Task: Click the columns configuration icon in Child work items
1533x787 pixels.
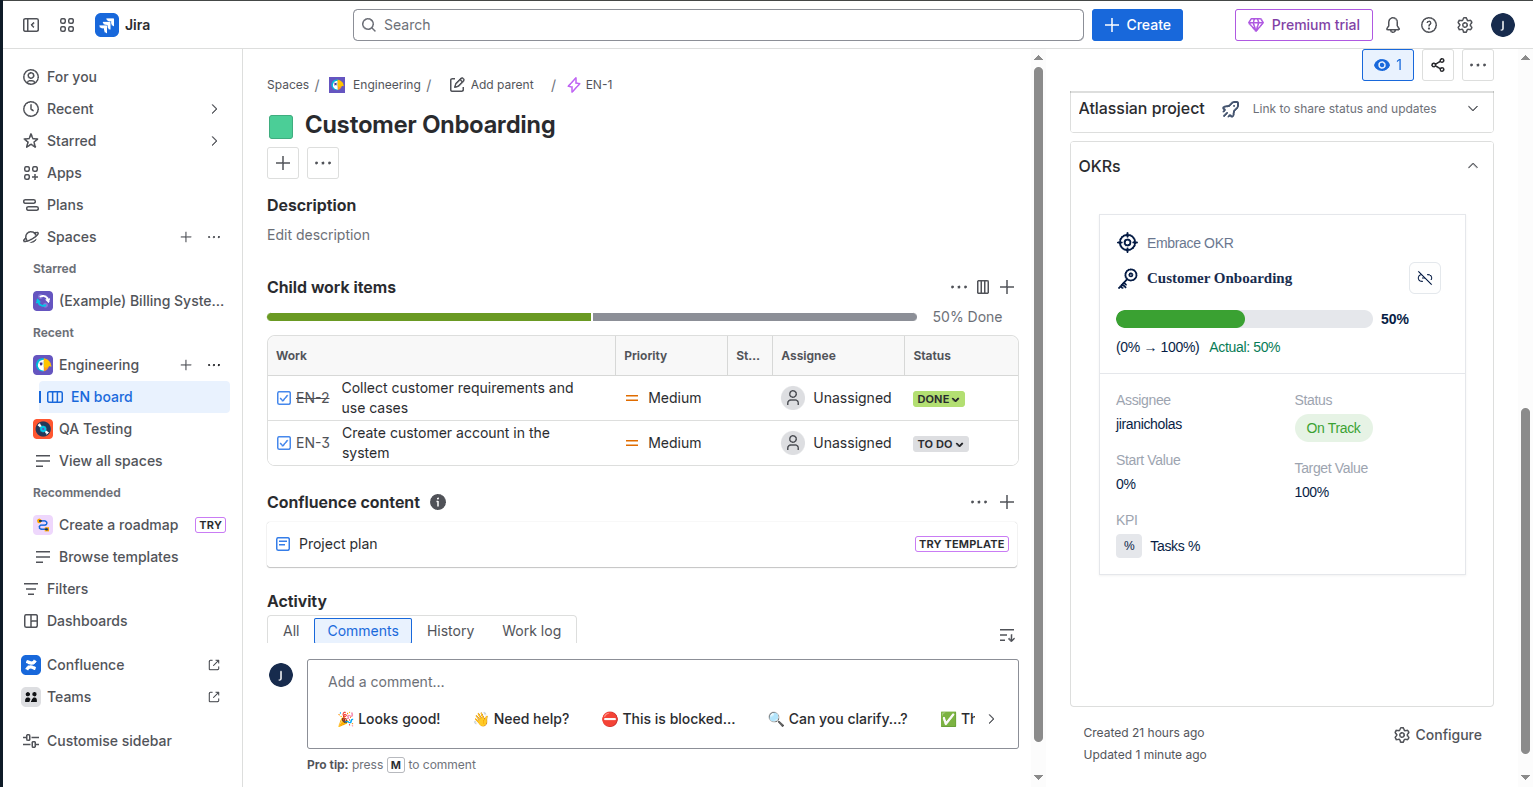Action: [983, 287]
